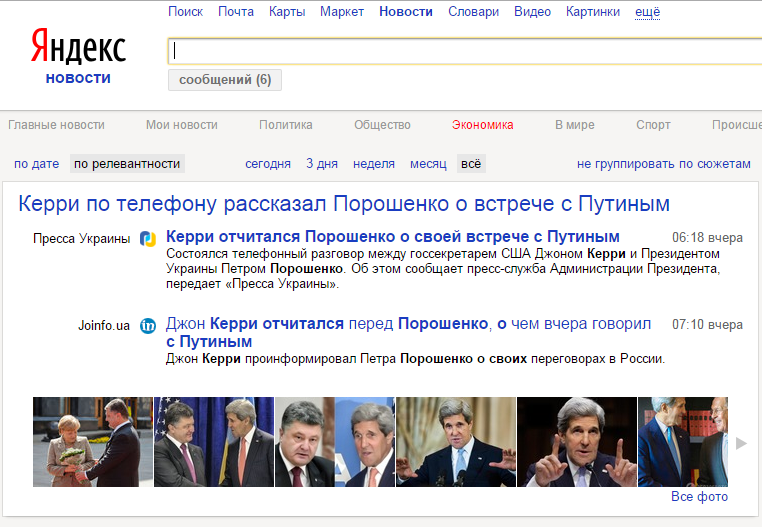Image resolution: width=762 pixels, height=527 pixels.
Task: Open the 'ещё' more services menu
Action: coord(647,12)
